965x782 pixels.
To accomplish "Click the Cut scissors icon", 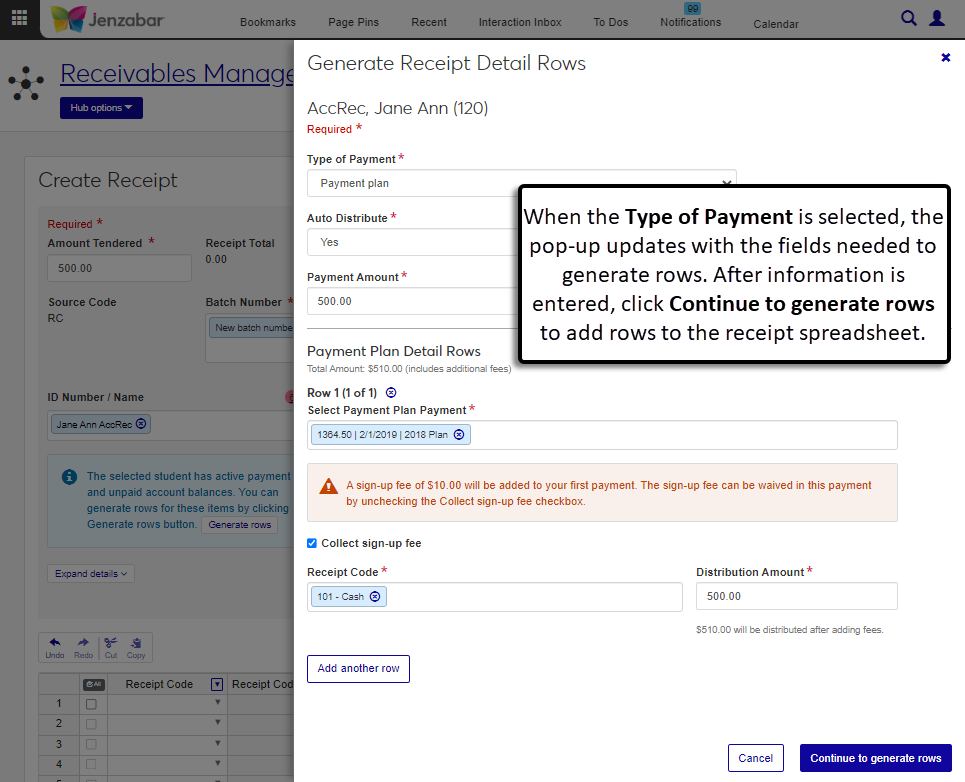I will (111, 646).
